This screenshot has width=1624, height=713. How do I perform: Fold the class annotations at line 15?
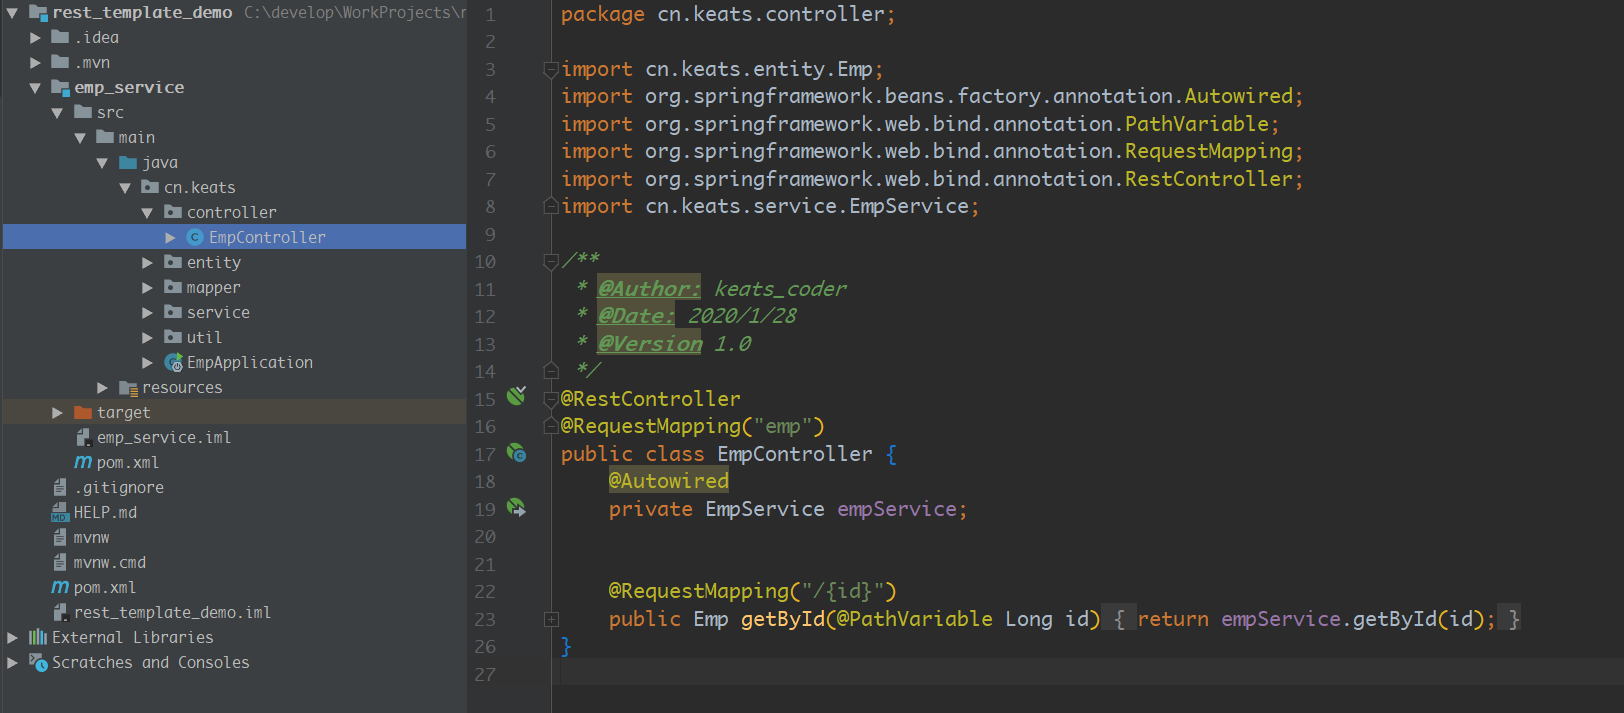[x=550, y=399]
